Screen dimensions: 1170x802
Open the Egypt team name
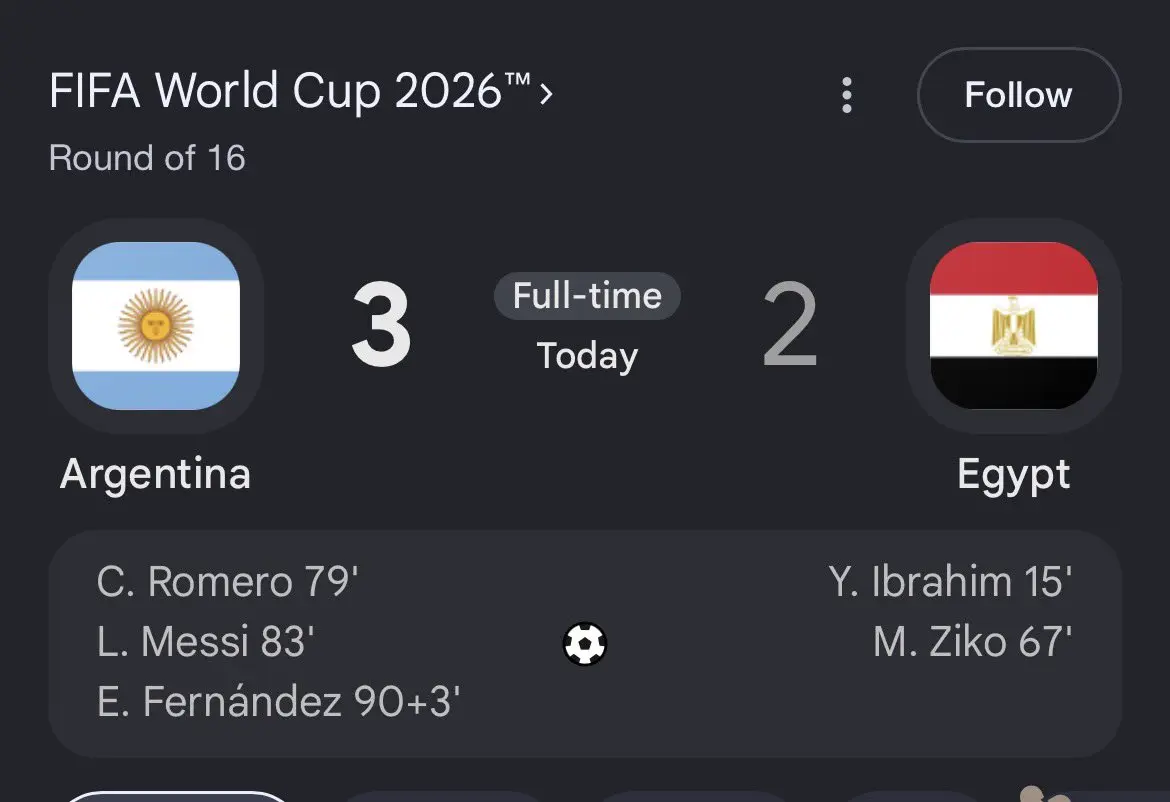point(1013,475)
